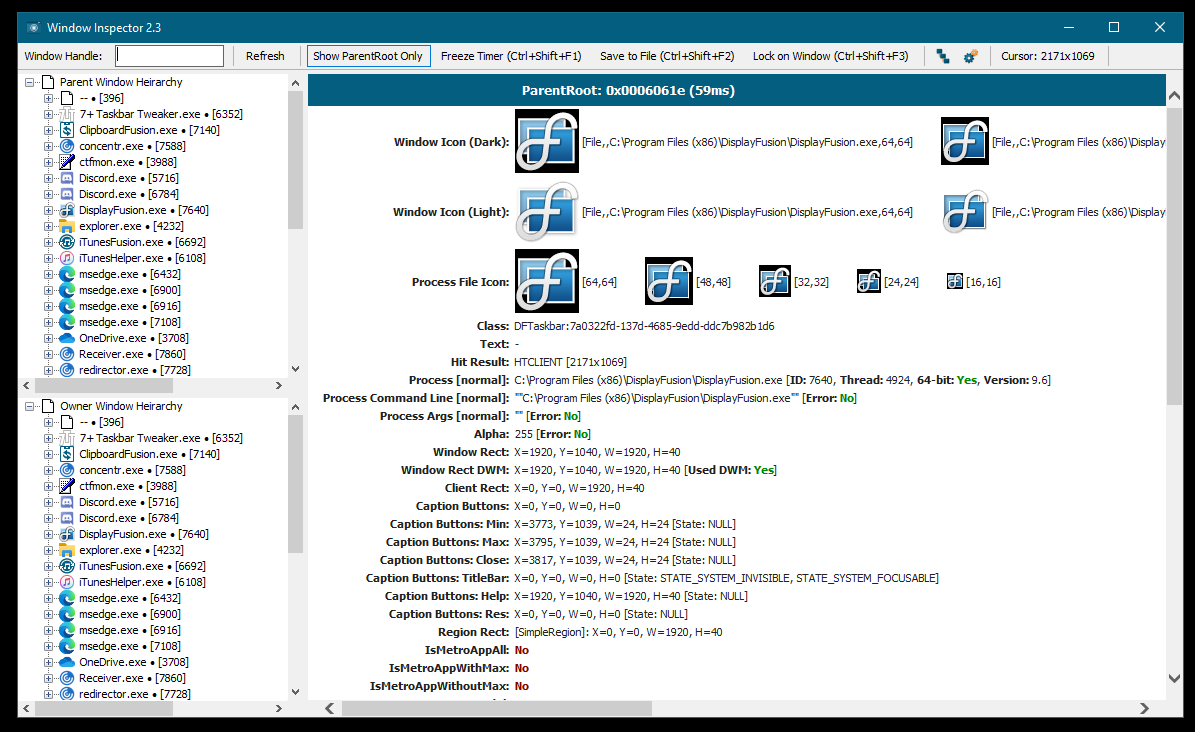The image size is (1195, 732).
Task: Click Save to File button
Action: click(x=667, y=56)
